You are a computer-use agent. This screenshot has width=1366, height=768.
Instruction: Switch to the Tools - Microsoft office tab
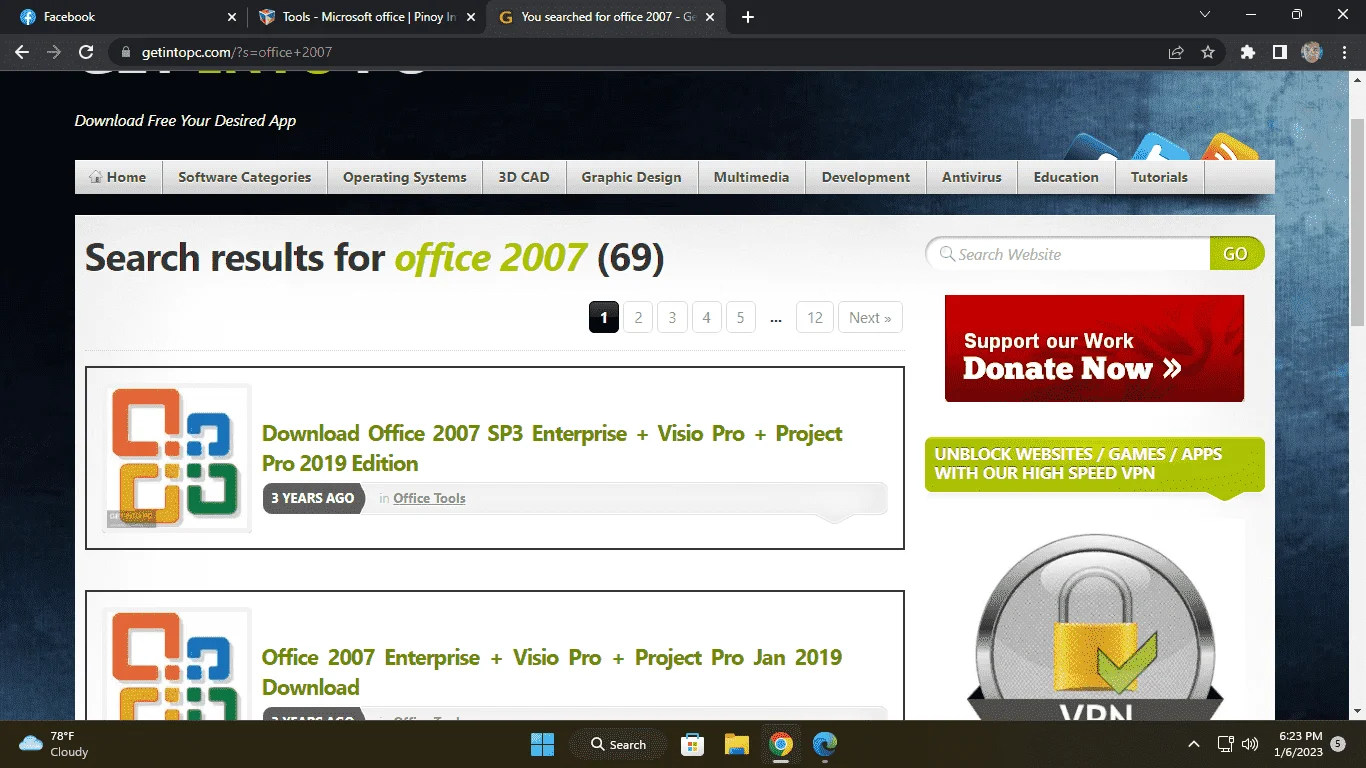point(366,17)
